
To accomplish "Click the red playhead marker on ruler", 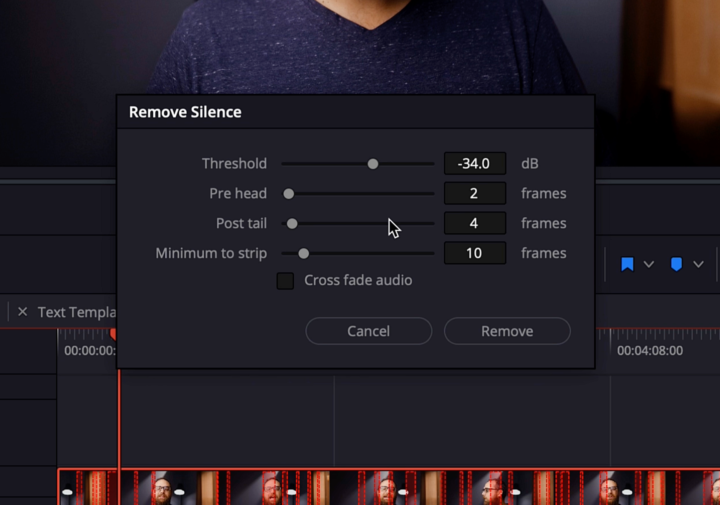I will (113, 334).
